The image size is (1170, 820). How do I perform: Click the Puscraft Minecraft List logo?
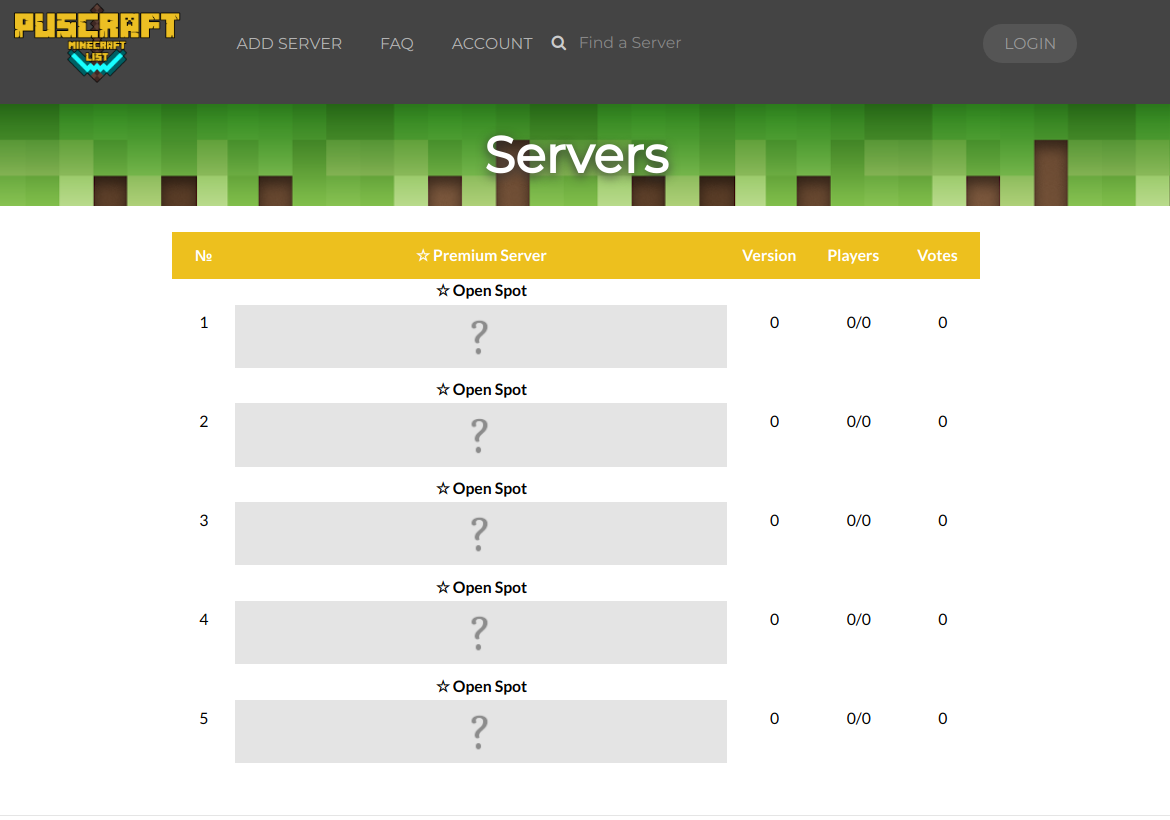(96, 42)
